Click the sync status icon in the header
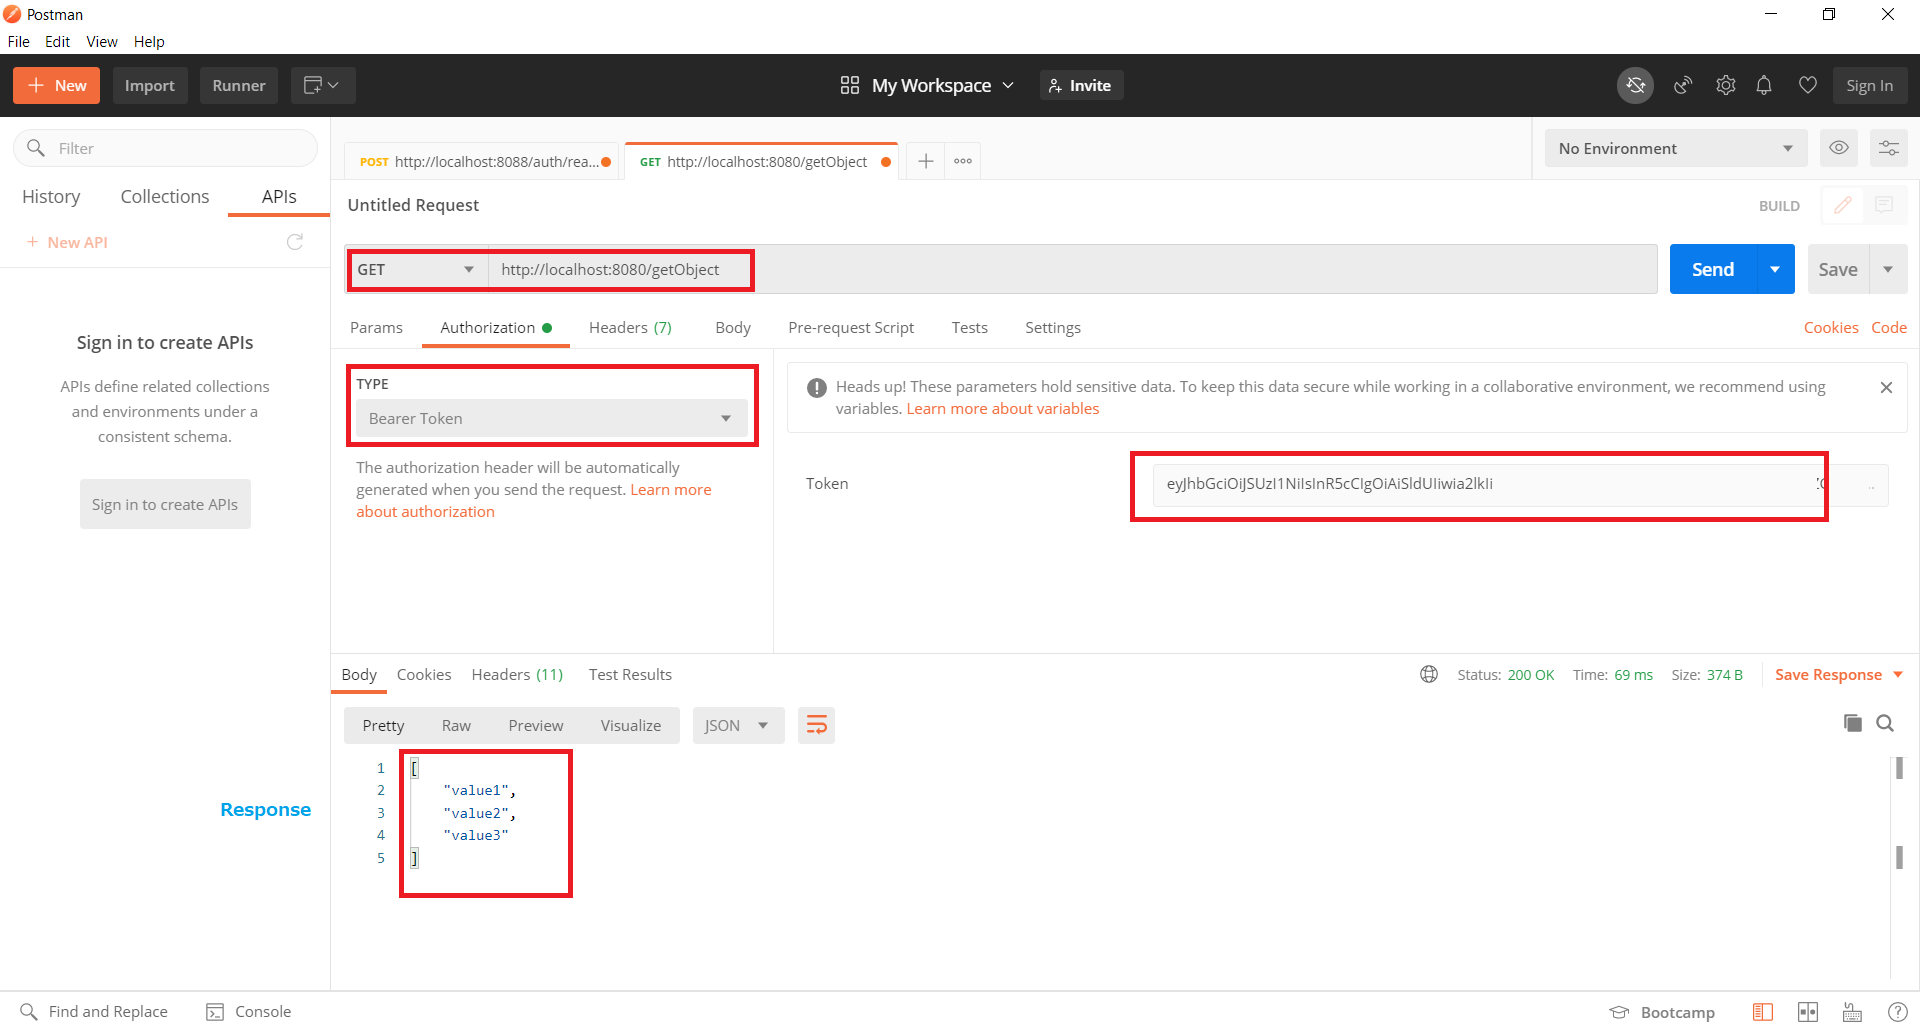 tap(1635, 86)
